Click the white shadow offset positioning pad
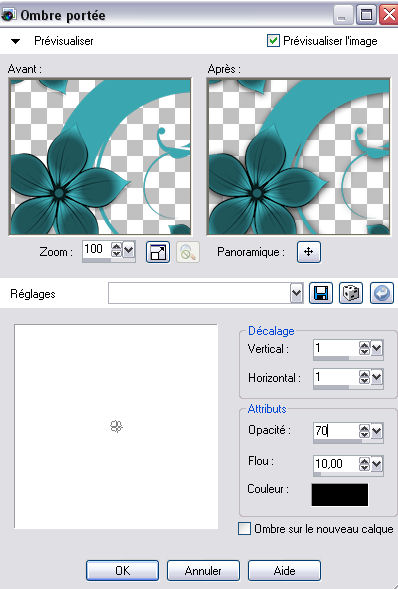 116,426
